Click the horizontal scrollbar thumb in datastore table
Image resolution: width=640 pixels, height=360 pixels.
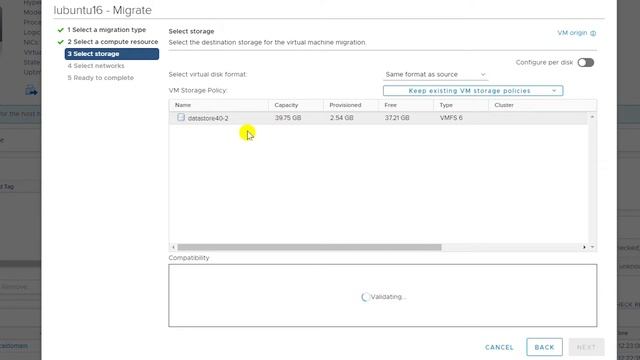[x=309, y=247]
